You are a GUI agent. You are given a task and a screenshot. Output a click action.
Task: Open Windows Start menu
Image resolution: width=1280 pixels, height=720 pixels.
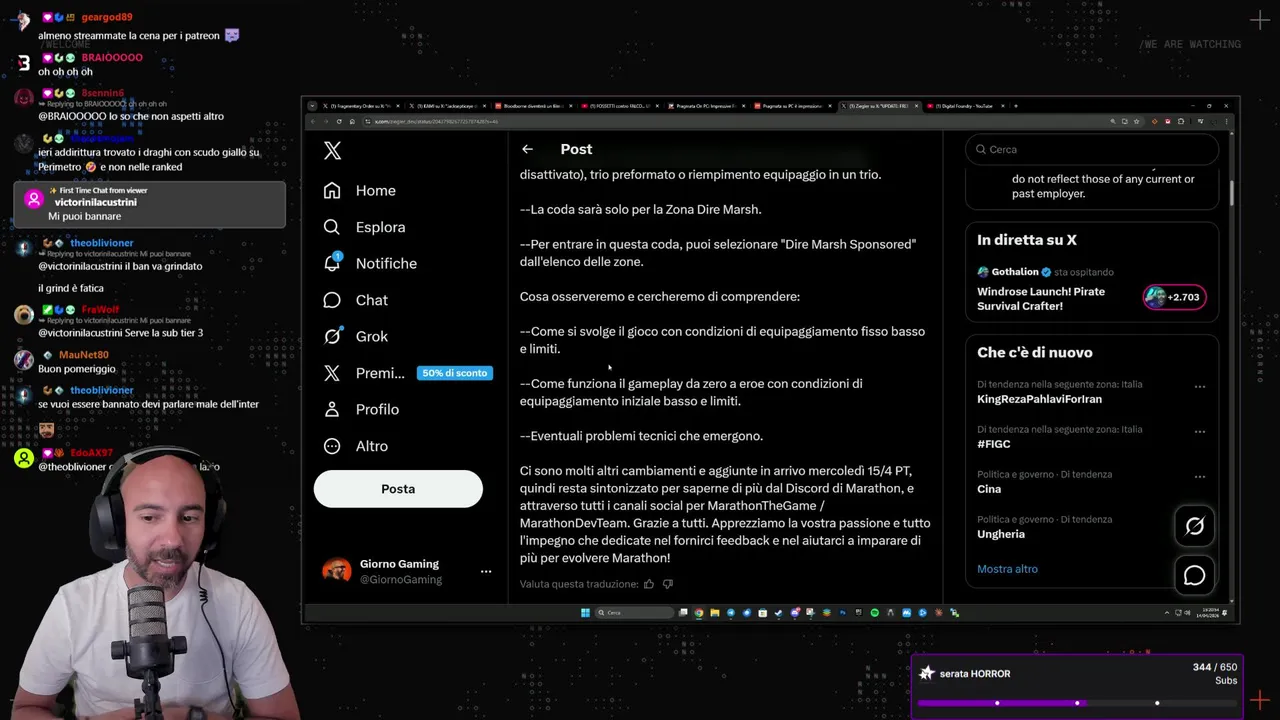pyautogui.click(x=585, y=613)
